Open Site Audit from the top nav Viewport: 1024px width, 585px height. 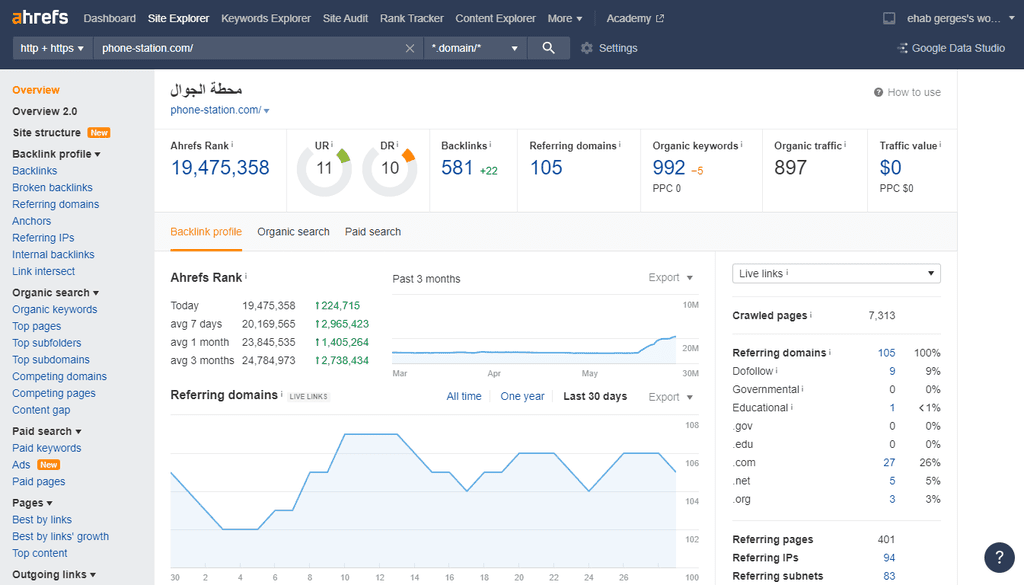pyautogui.click(x=345, y=18)
